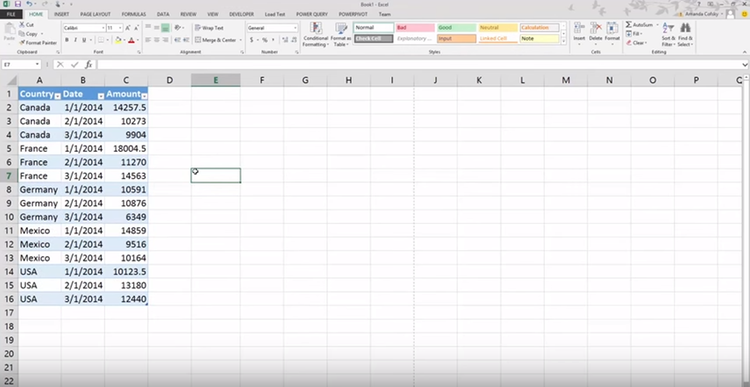
Task: Click the Save icon in quick access toolbar
Action: tap(18, 4)
